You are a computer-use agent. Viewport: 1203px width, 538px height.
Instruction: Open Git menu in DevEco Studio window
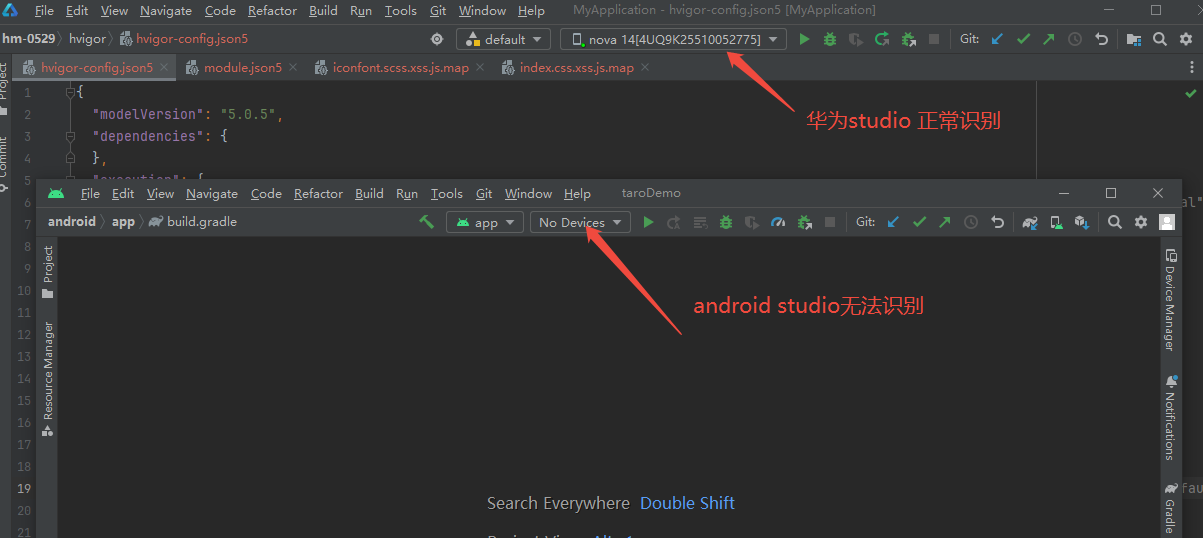coord(438,10)
